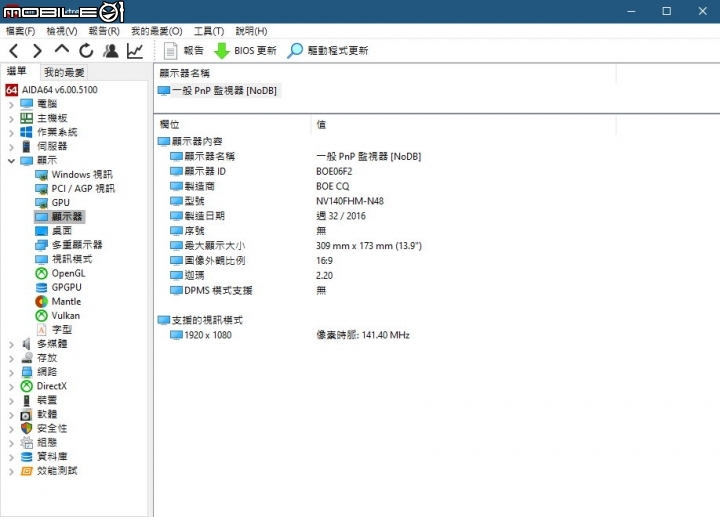Select 一般 PnP 監視器 [NoDB] list entry

click(218, 91)
